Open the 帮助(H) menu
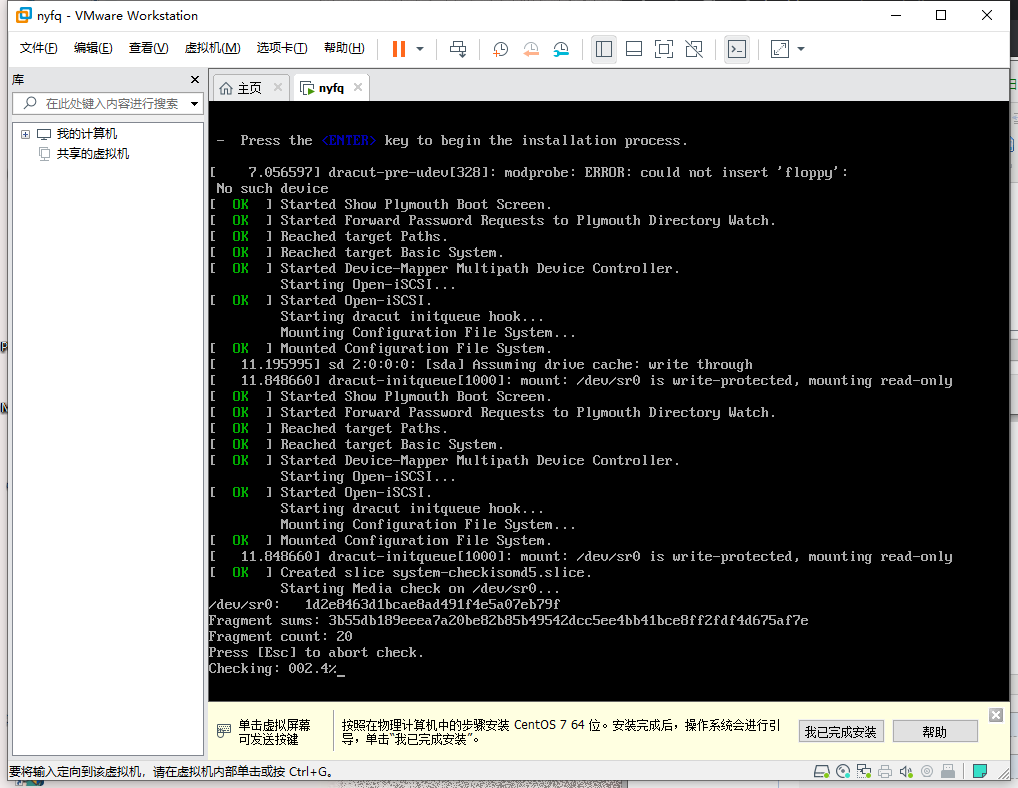 (344, 48)
